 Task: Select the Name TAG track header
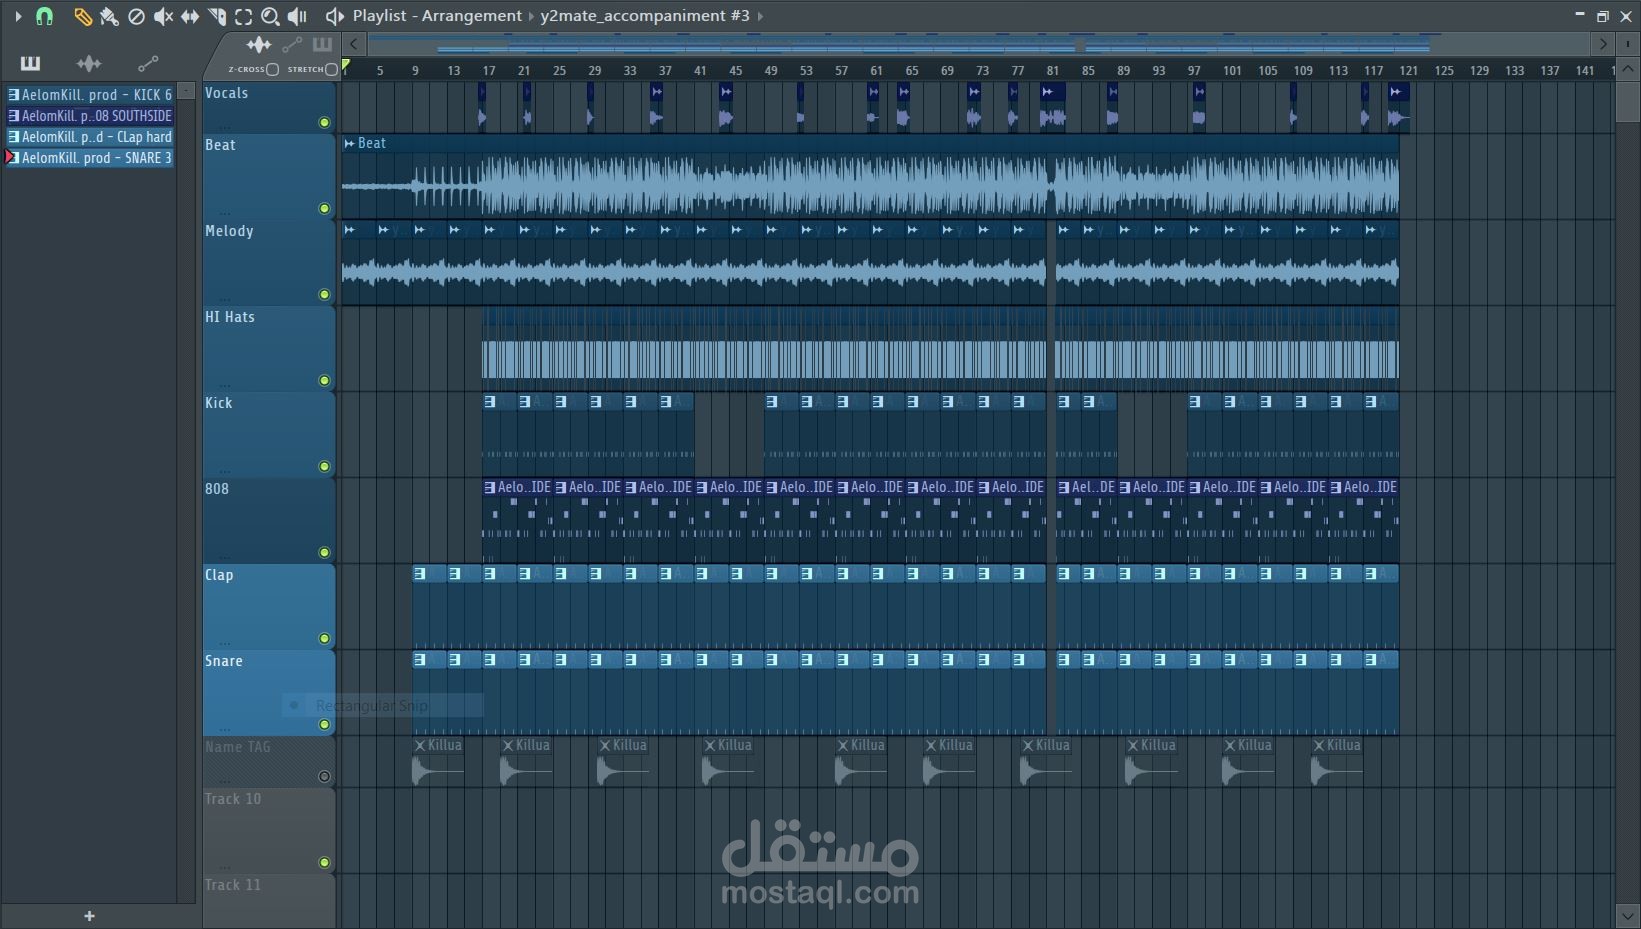pos(268,762)
